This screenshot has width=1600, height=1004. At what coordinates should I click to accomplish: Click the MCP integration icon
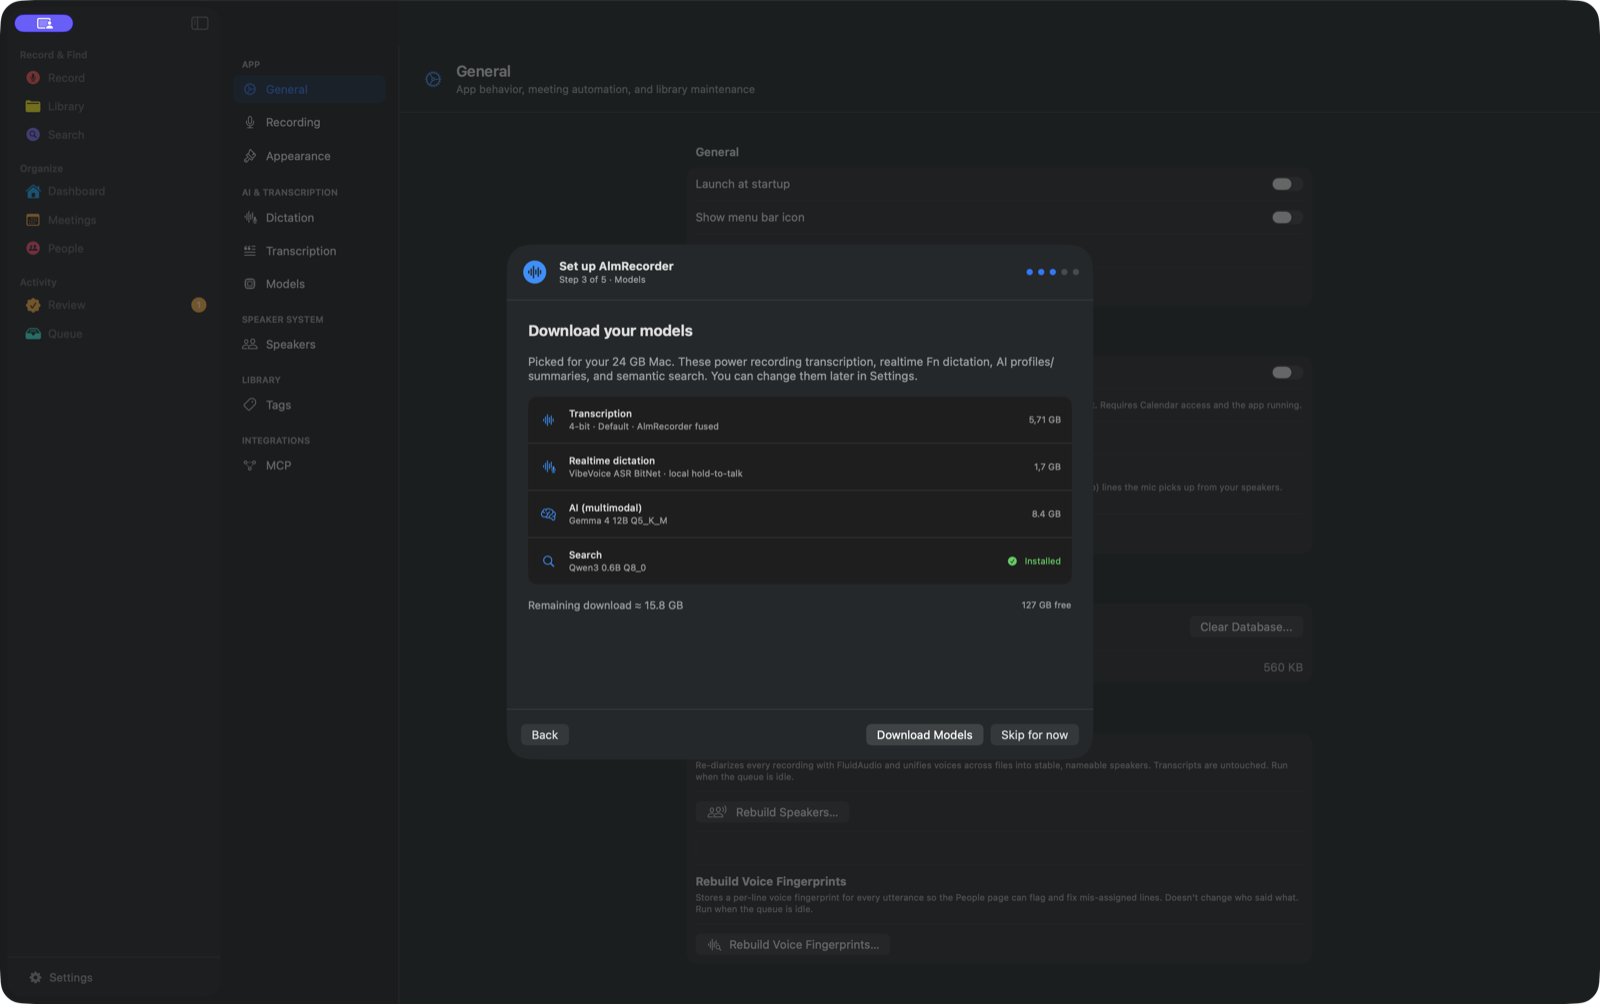pyautogui.click(x=250, y=465)
